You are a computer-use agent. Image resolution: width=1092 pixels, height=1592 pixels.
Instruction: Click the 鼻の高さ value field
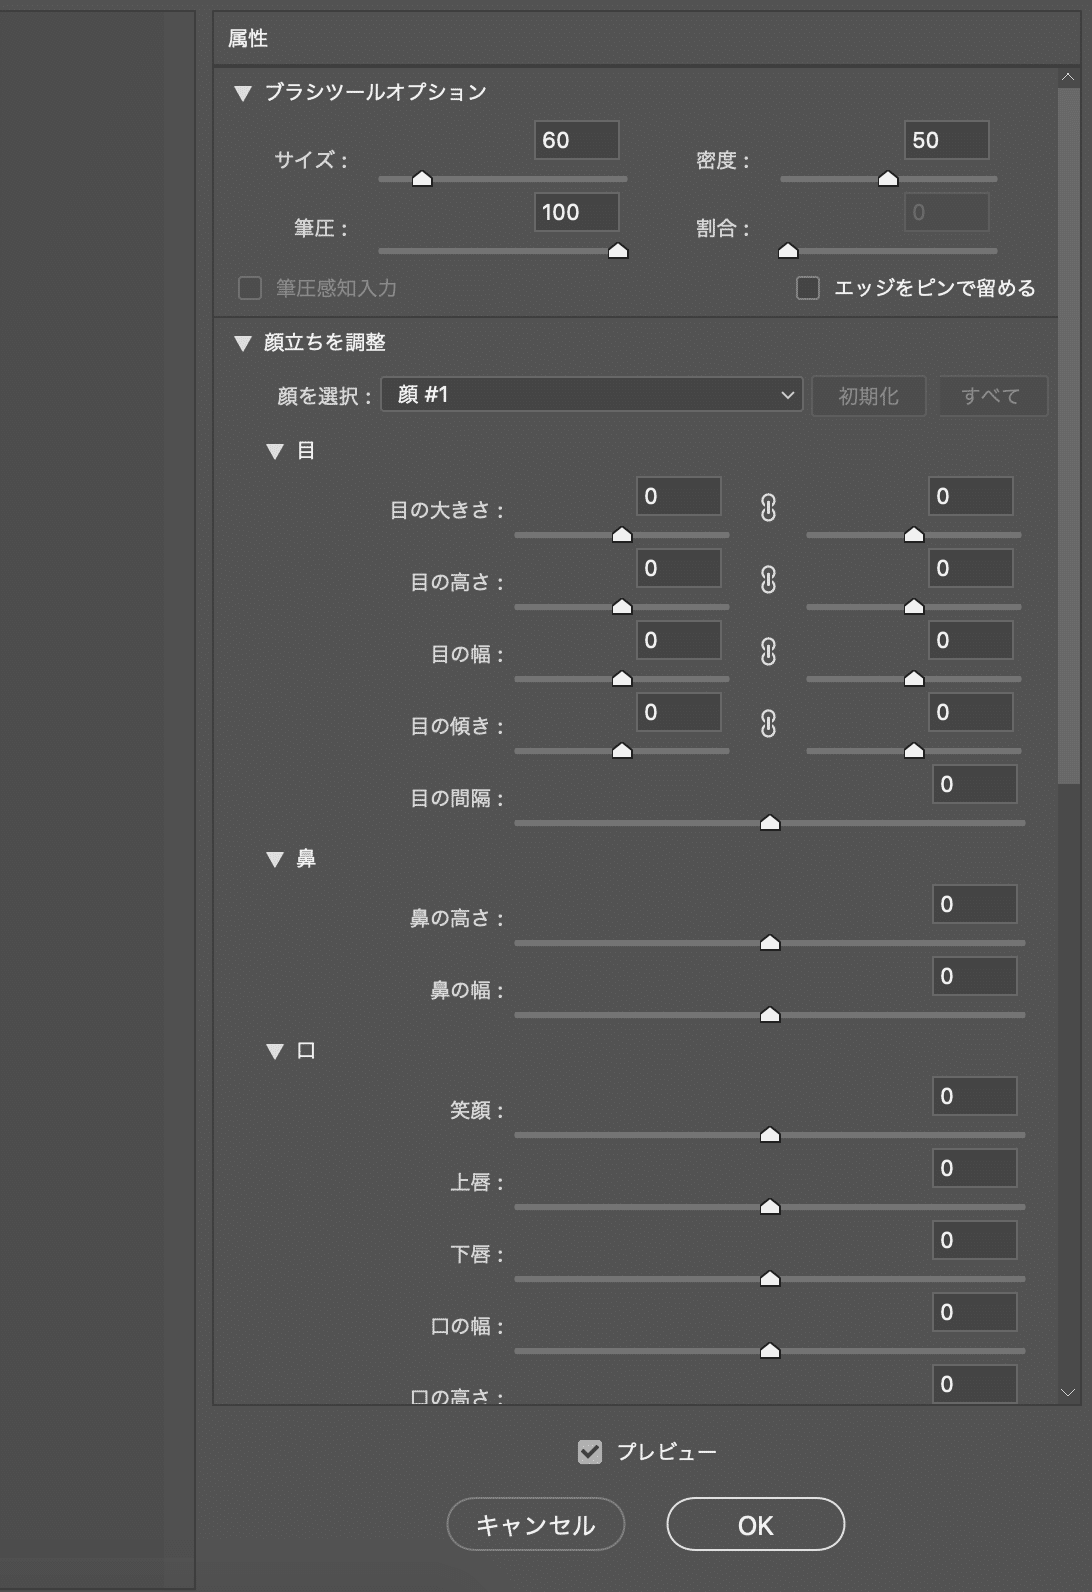point(975,904)
